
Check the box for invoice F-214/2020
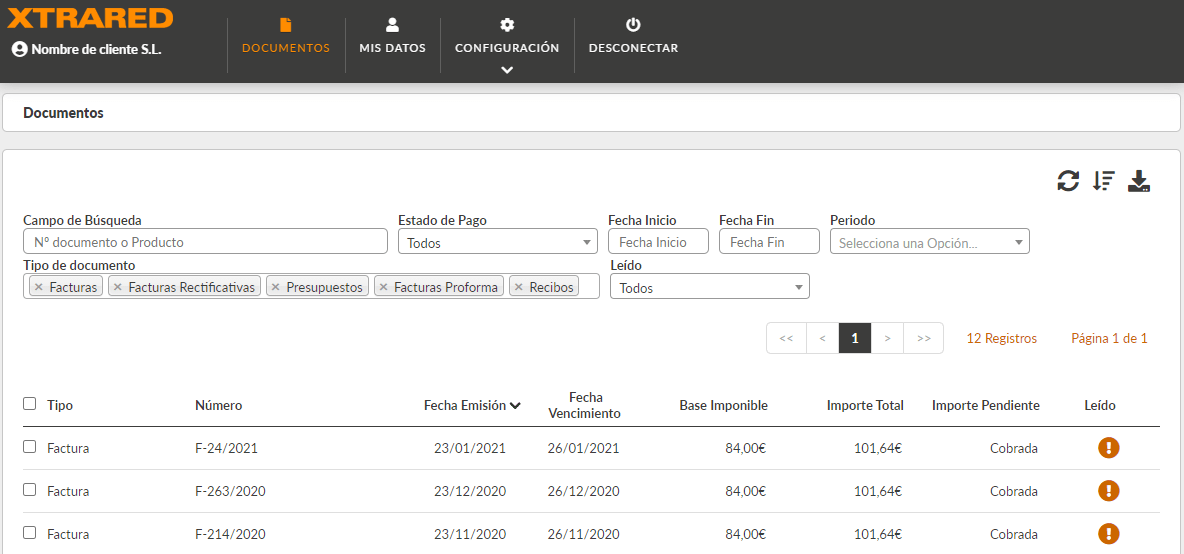coord(29,533)
